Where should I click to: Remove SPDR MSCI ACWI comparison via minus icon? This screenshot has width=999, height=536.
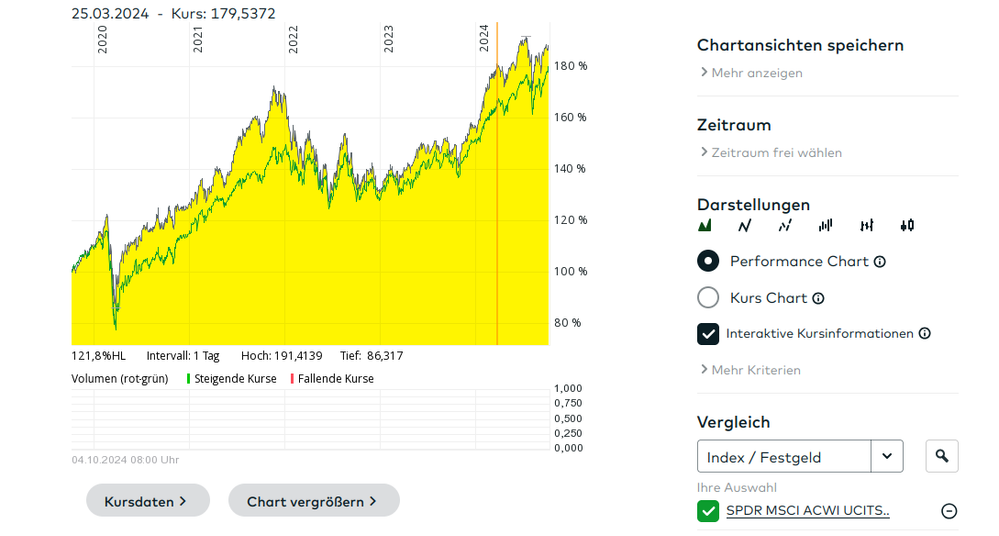click(x=949, y=511)
